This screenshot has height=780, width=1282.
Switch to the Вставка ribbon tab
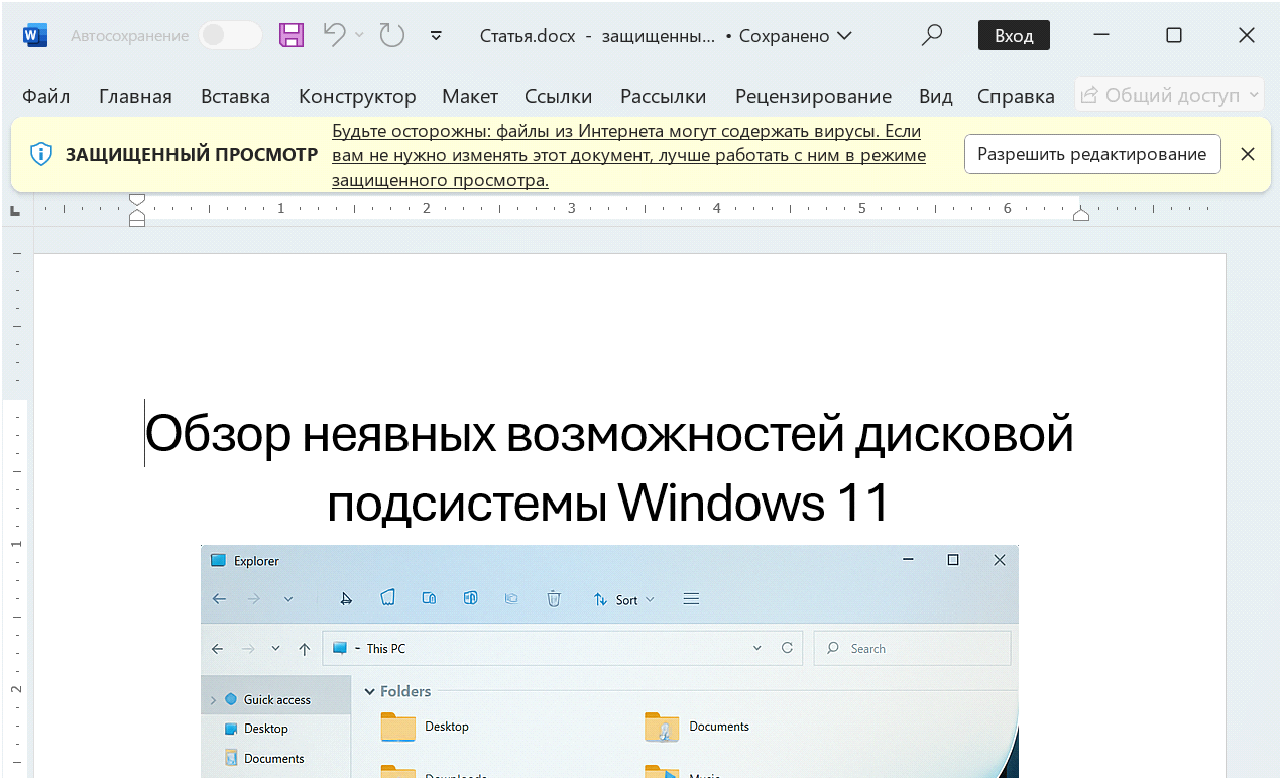coord(235,95)
